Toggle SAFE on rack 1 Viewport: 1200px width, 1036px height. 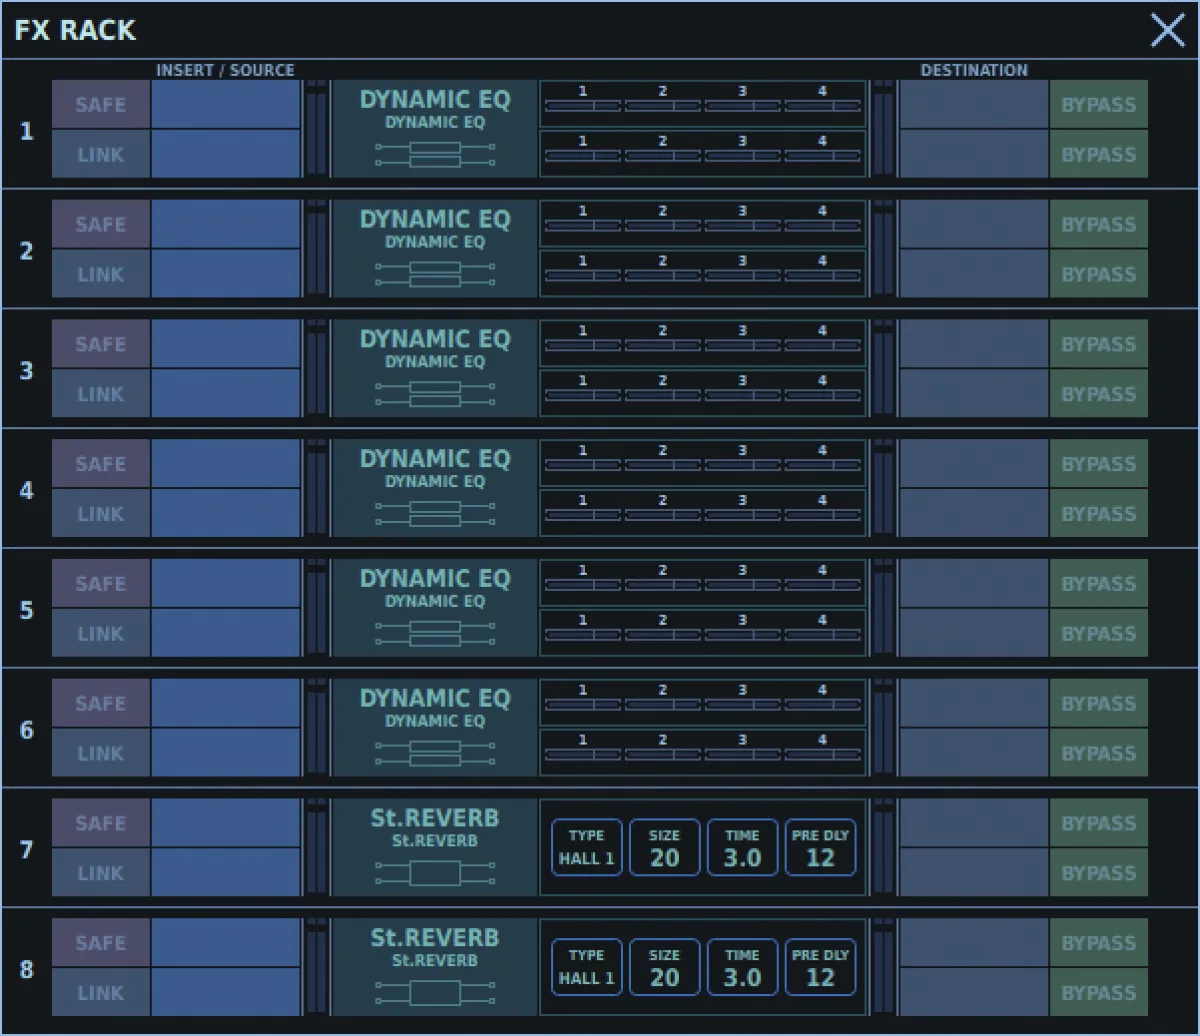pos(101,105)
